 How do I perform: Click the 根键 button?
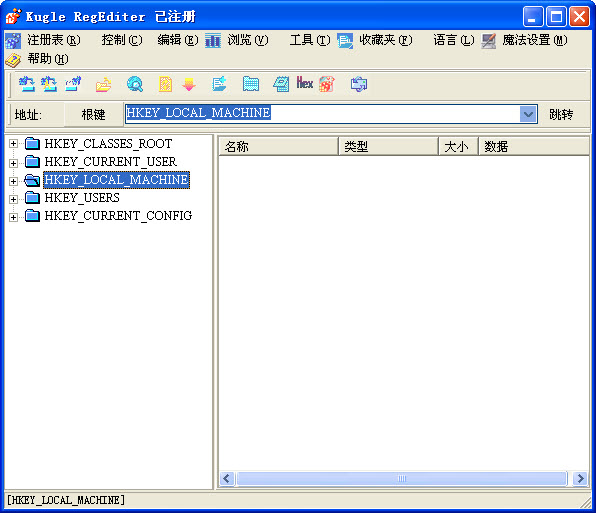[x=93, y=114]
